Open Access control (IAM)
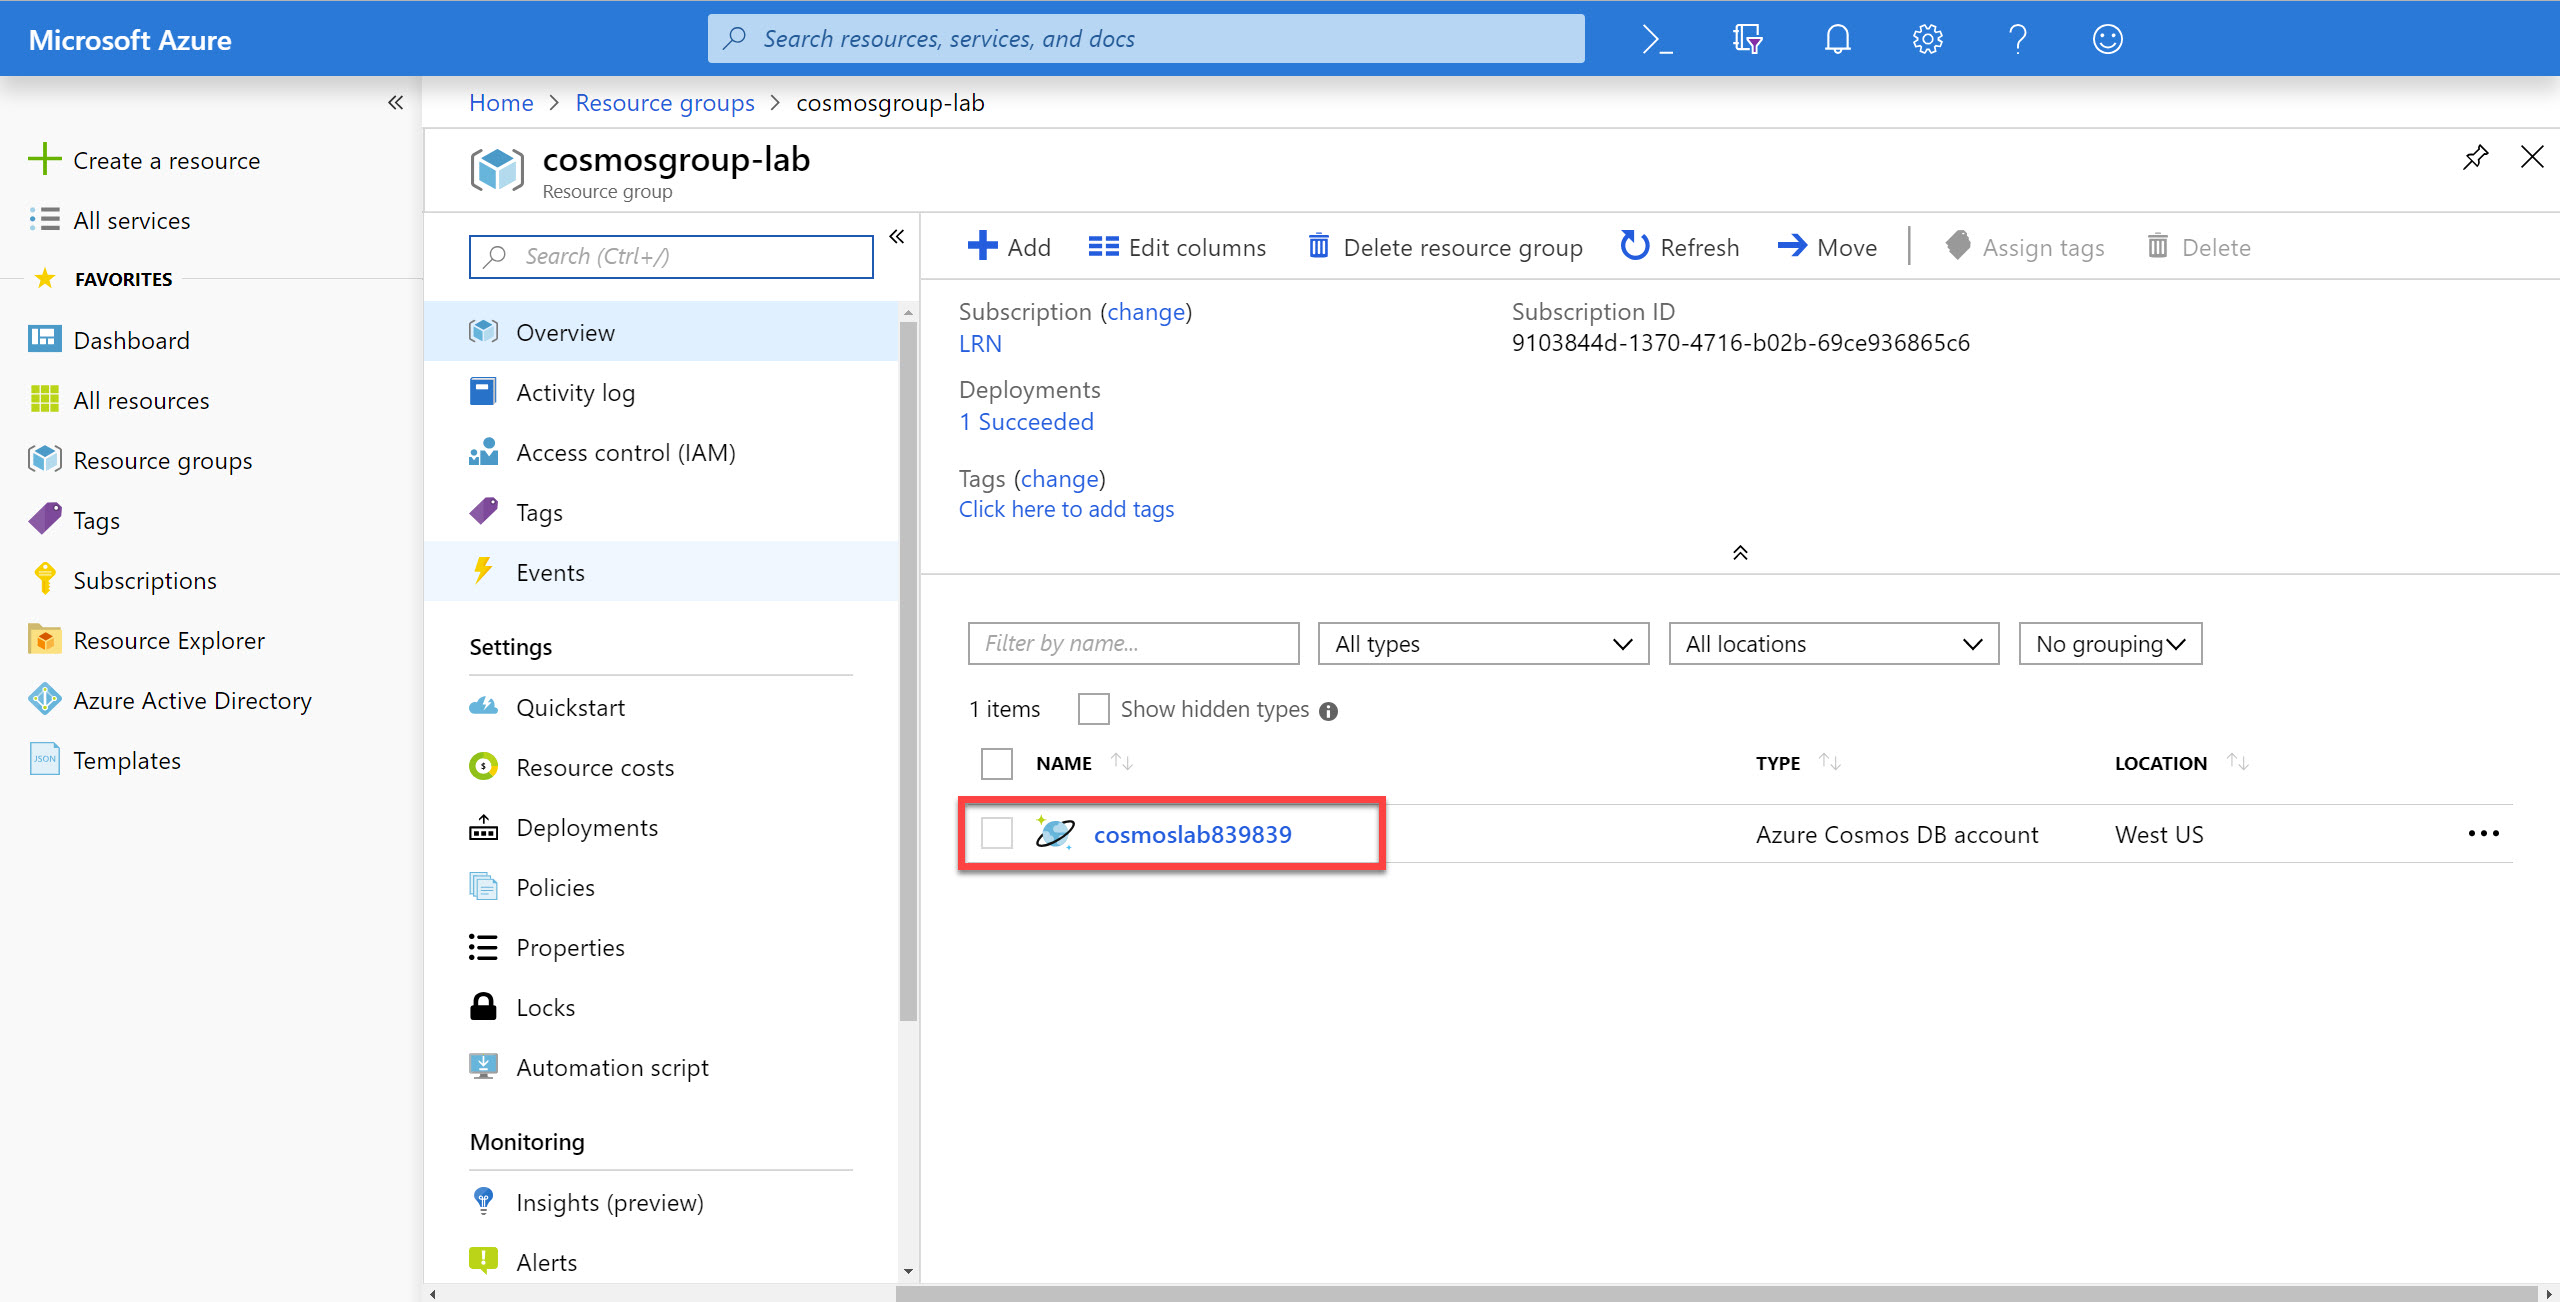The width and height of the screenshot is (2560, 1302). pos(625,452)
